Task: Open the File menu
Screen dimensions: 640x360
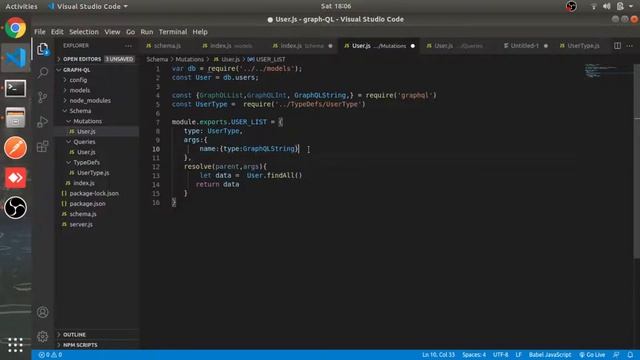Action: coord(40,32)
